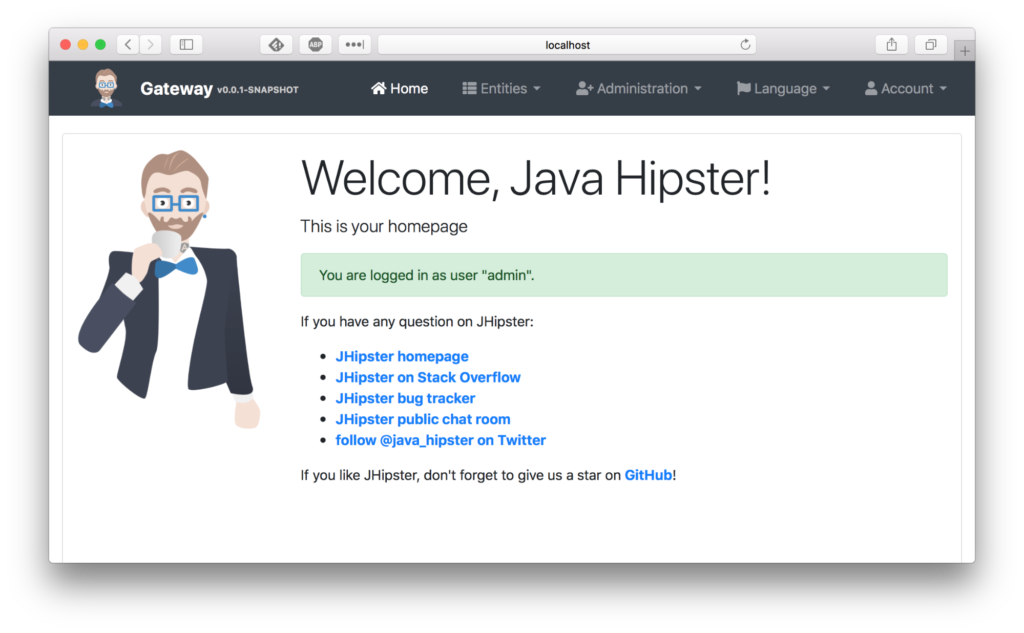Select Home in the navigation bar
The width and height of the screenshot is (1024, 633).
[x=398, y=88]
